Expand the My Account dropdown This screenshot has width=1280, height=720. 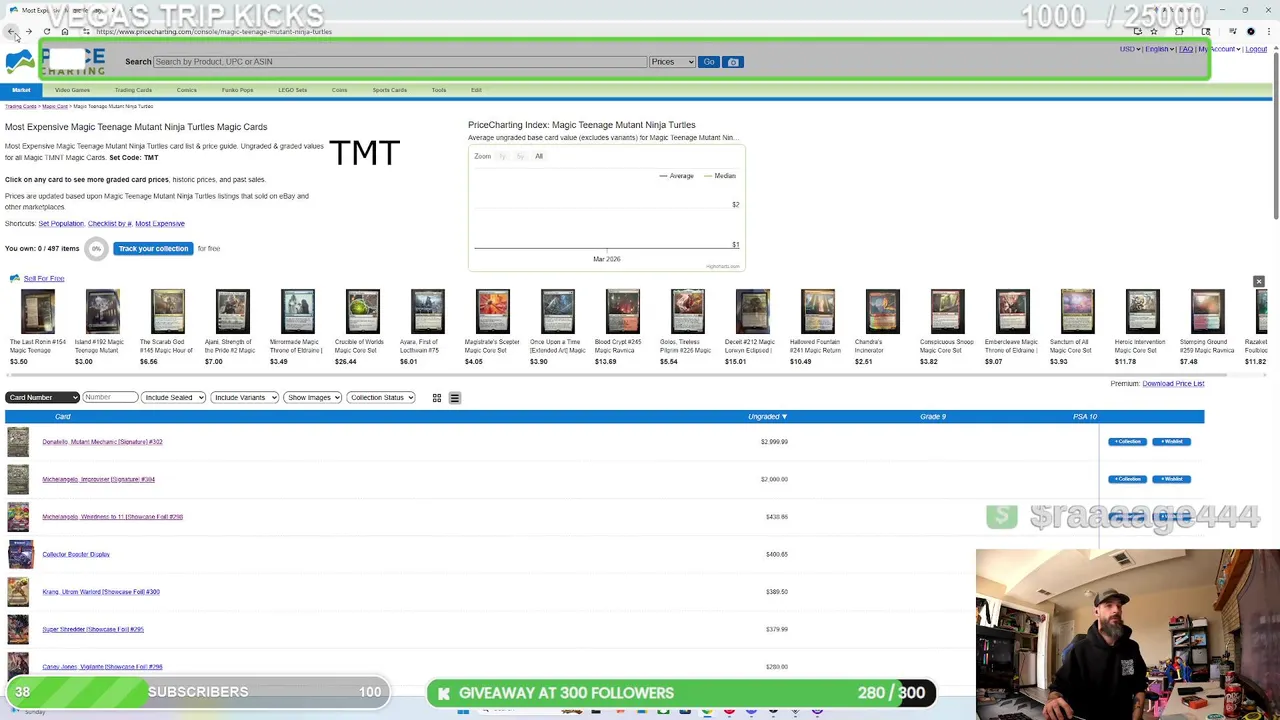tap(1220, 49)
